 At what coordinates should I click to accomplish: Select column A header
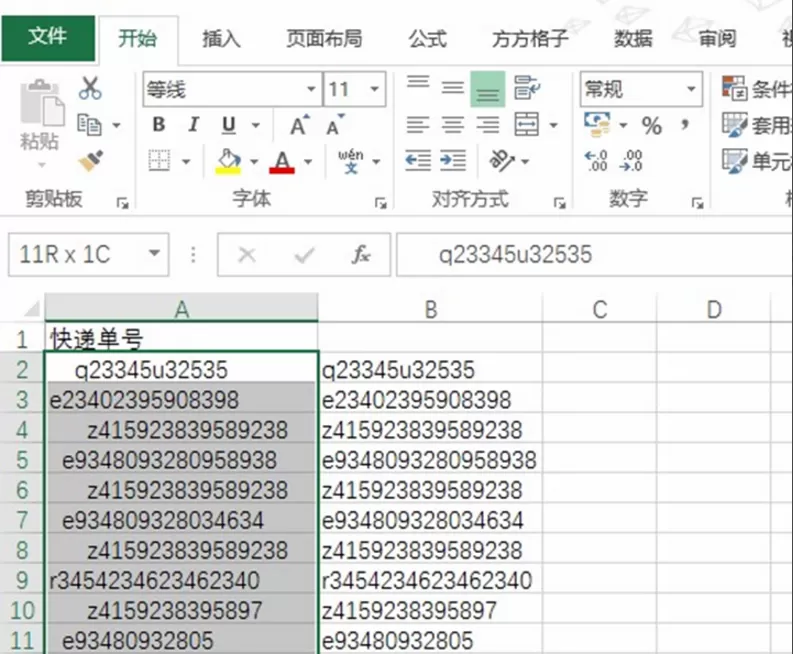click(182, 308)
